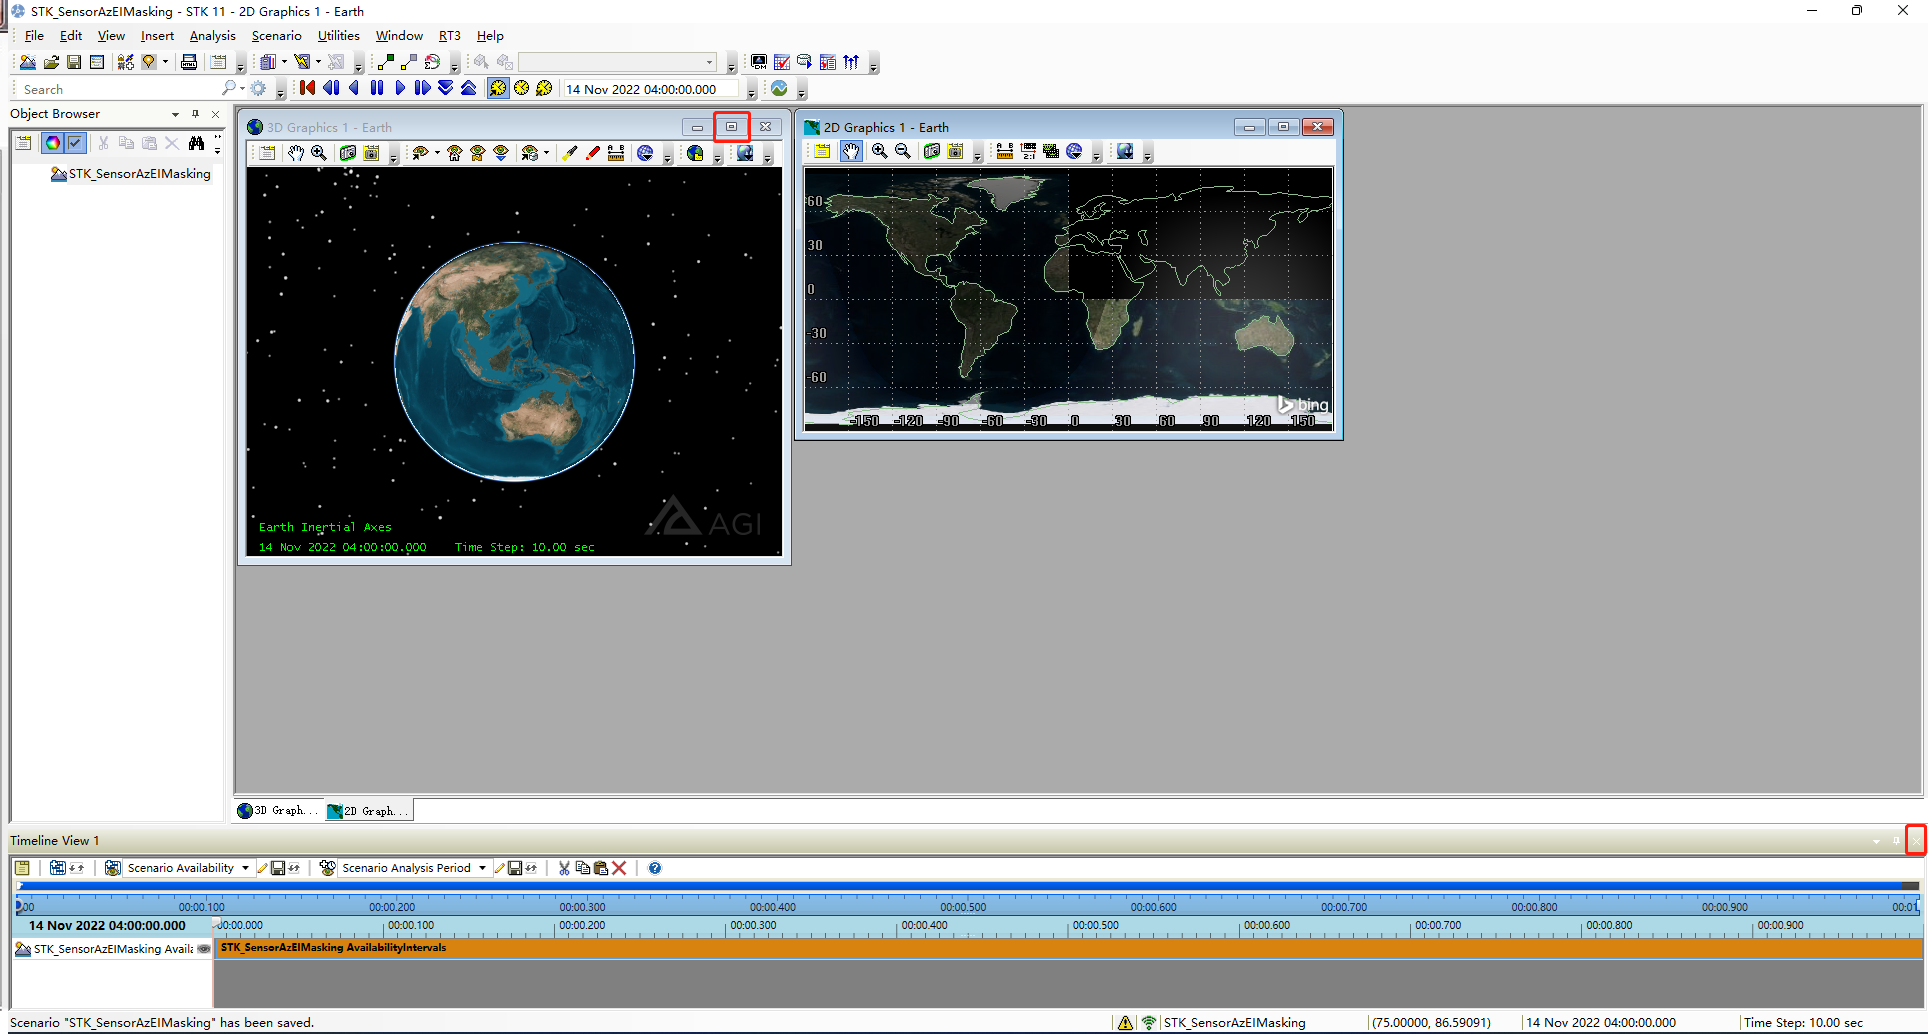Click the Find binoculars icon in Object Browser
Viewport: 1928px width, 1034px height.
click(197, 143)
